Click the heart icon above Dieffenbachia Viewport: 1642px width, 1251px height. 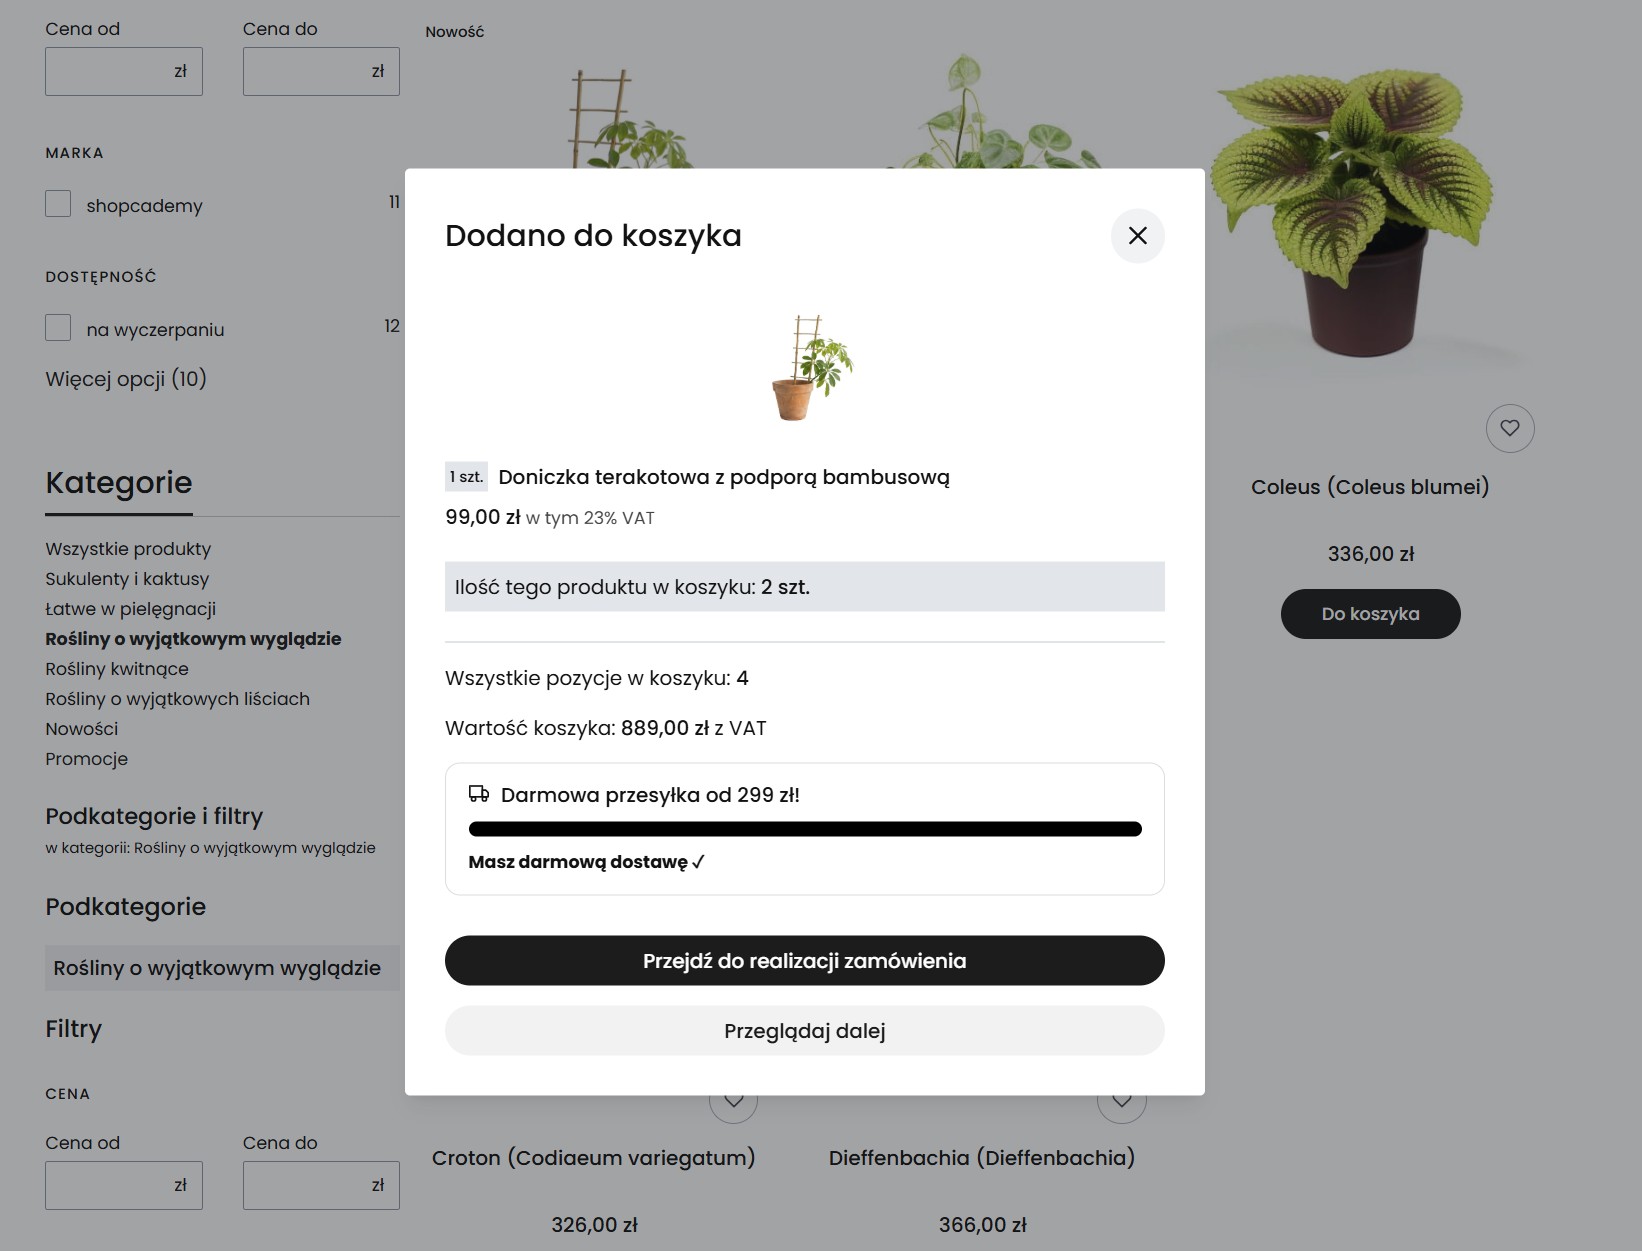point(1122,1101)
